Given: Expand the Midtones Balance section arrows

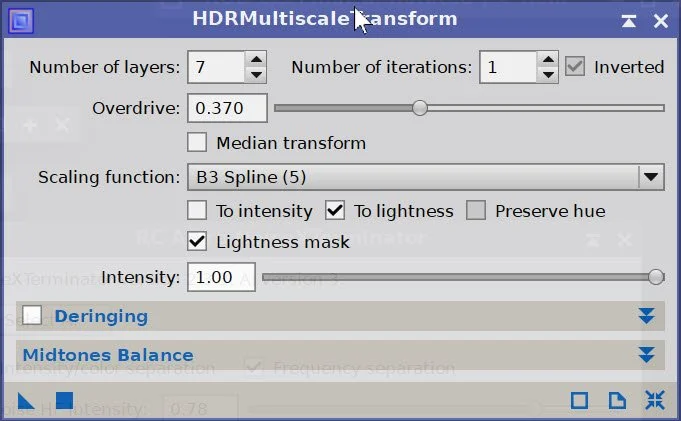Looking at the screenshot, I should [x=646, y=355].
